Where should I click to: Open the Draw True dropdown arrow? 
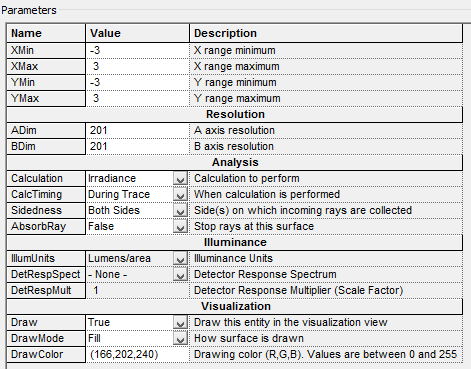tap(180, 322)
